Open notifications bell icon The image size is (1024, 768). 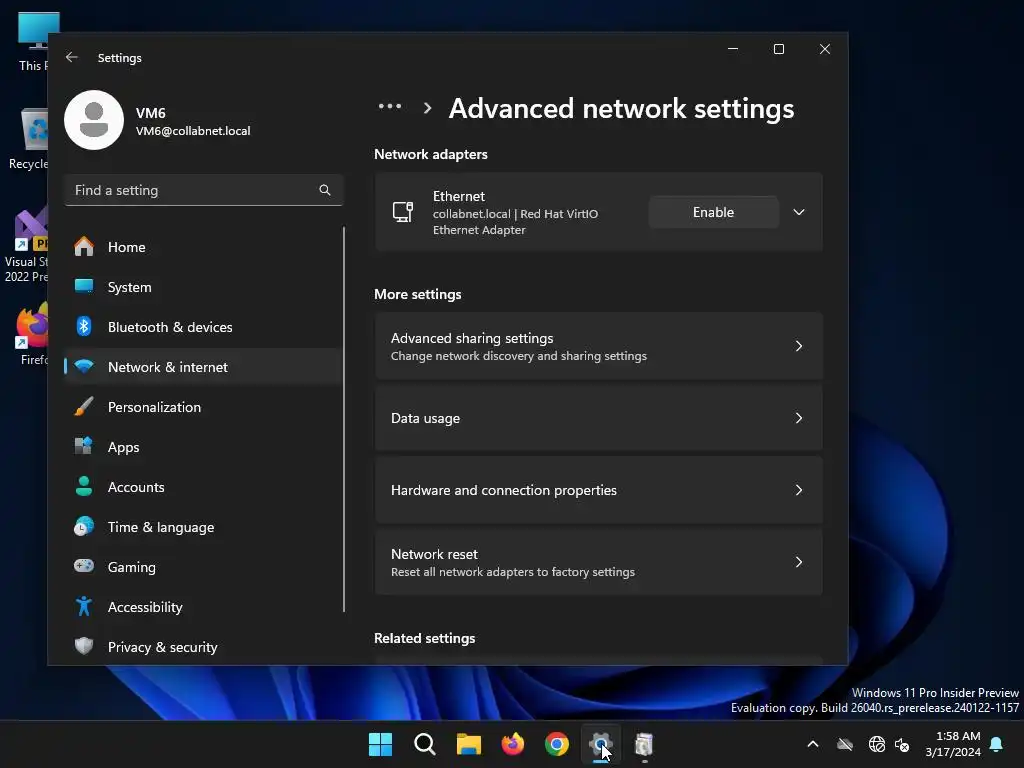click(997, 744)
